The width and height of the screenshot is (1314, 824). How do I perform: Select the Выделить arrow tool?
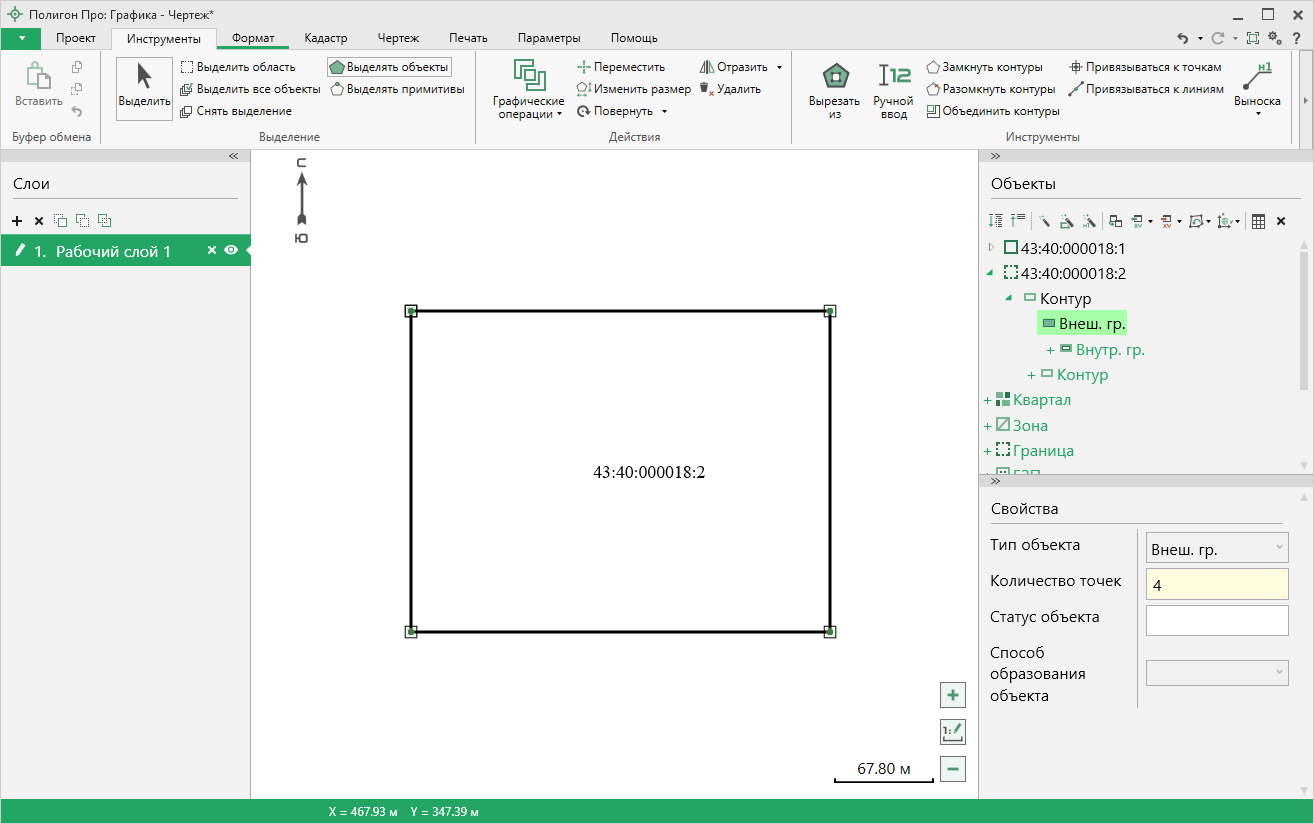click(144, 77)
